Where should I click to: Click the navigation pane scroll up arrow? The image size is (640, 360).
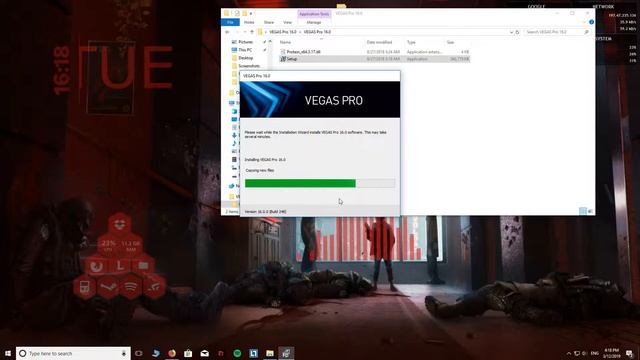click(x=270, y=42)
